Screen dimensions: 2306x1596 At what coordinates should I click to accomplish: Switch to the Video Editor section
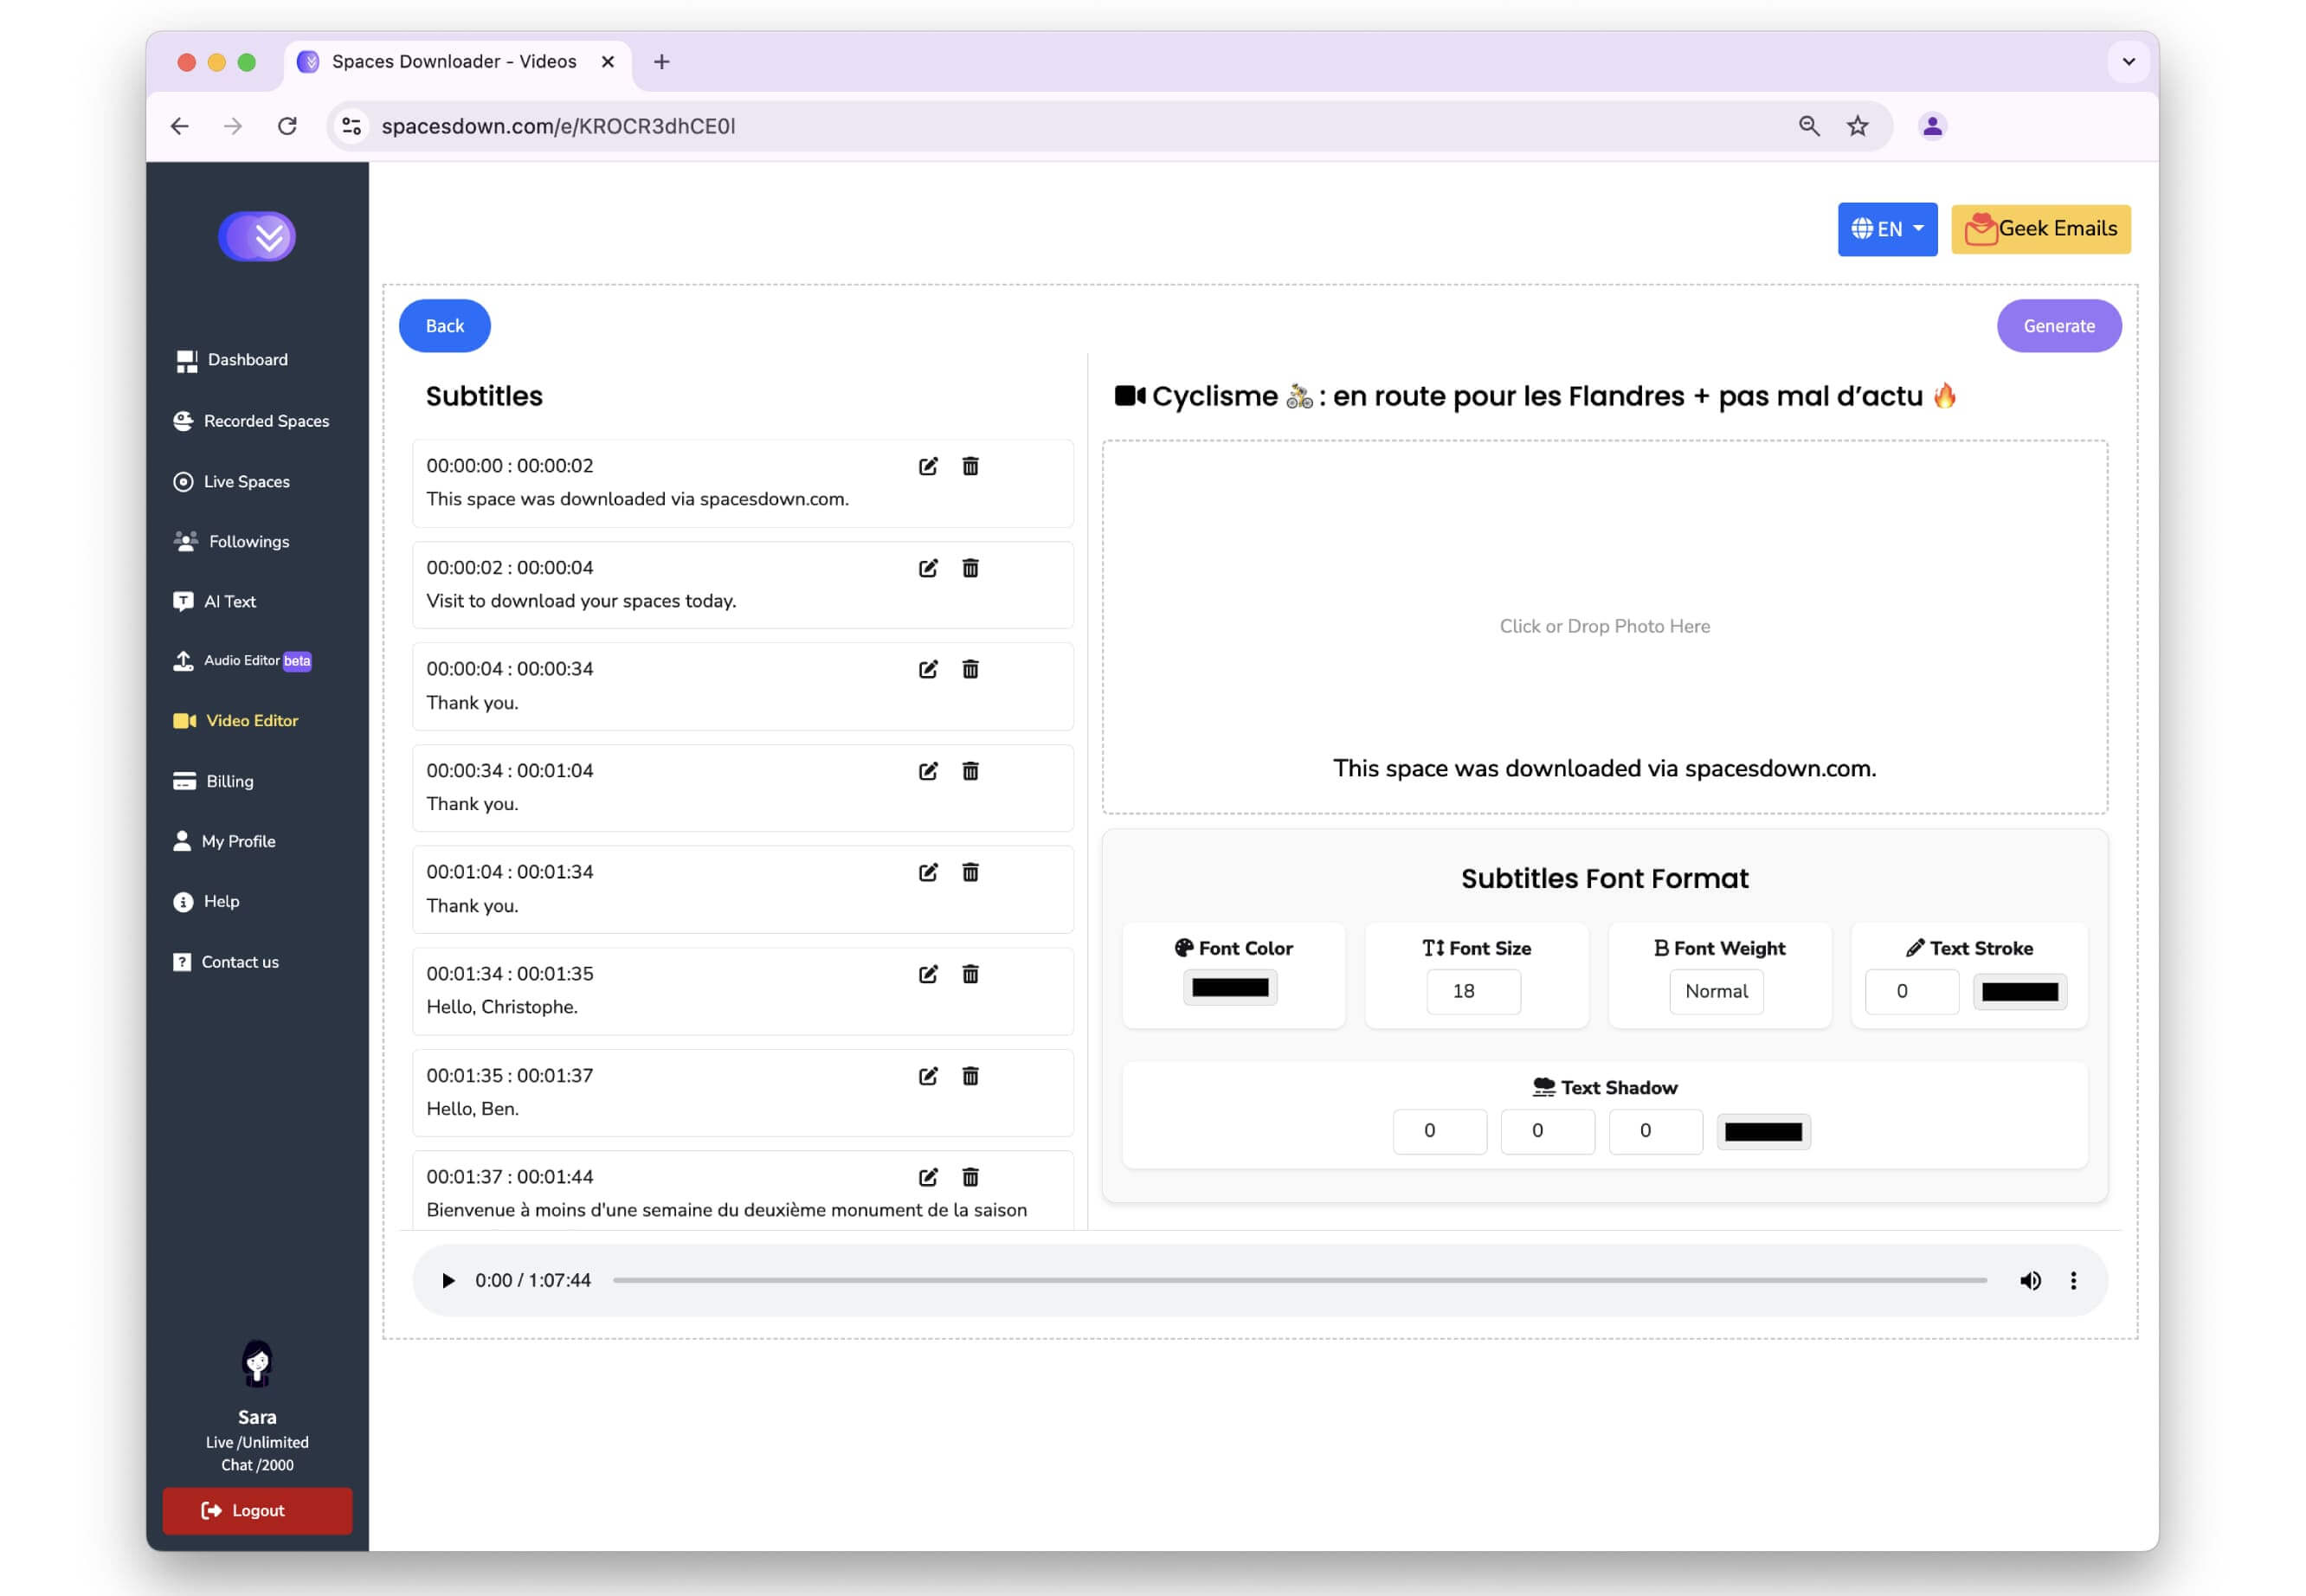[251, 720]
